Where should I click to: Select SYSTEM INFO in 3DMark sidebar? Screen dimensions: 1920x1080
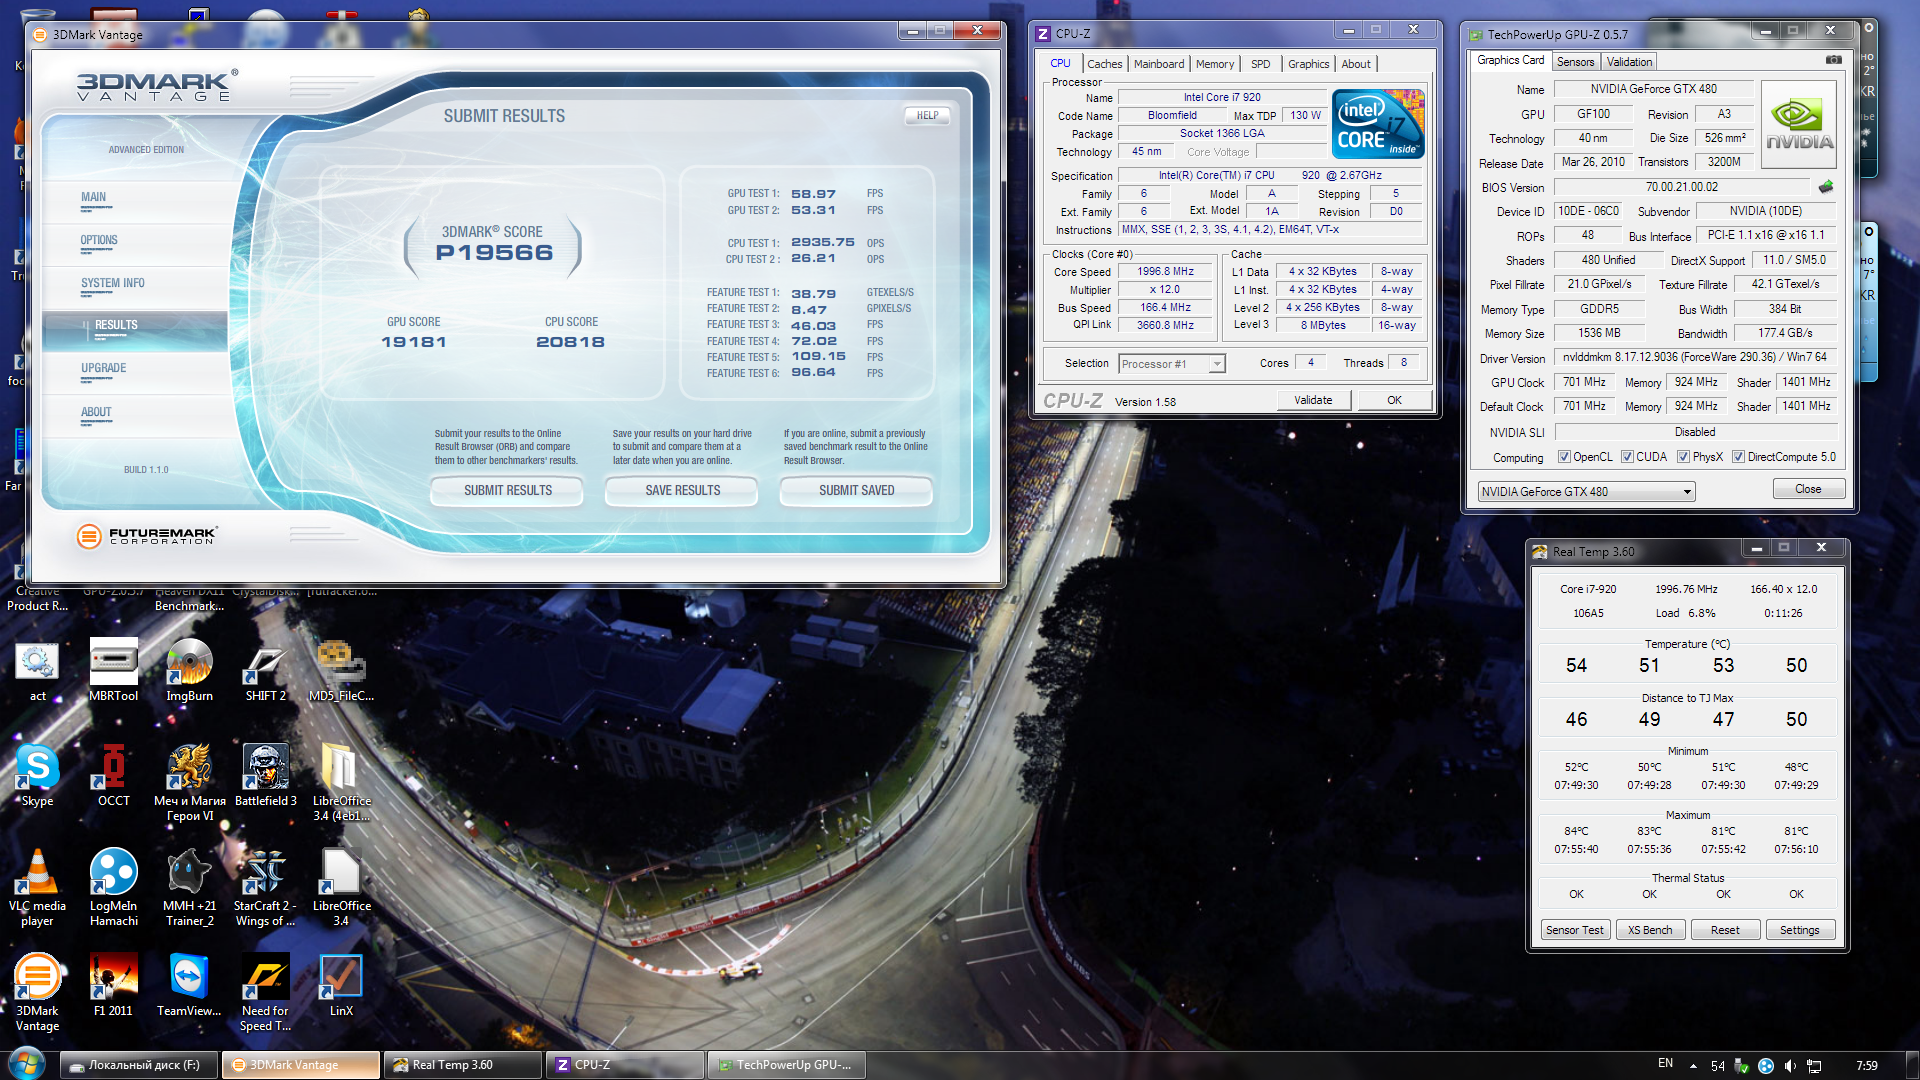point(113,283)
